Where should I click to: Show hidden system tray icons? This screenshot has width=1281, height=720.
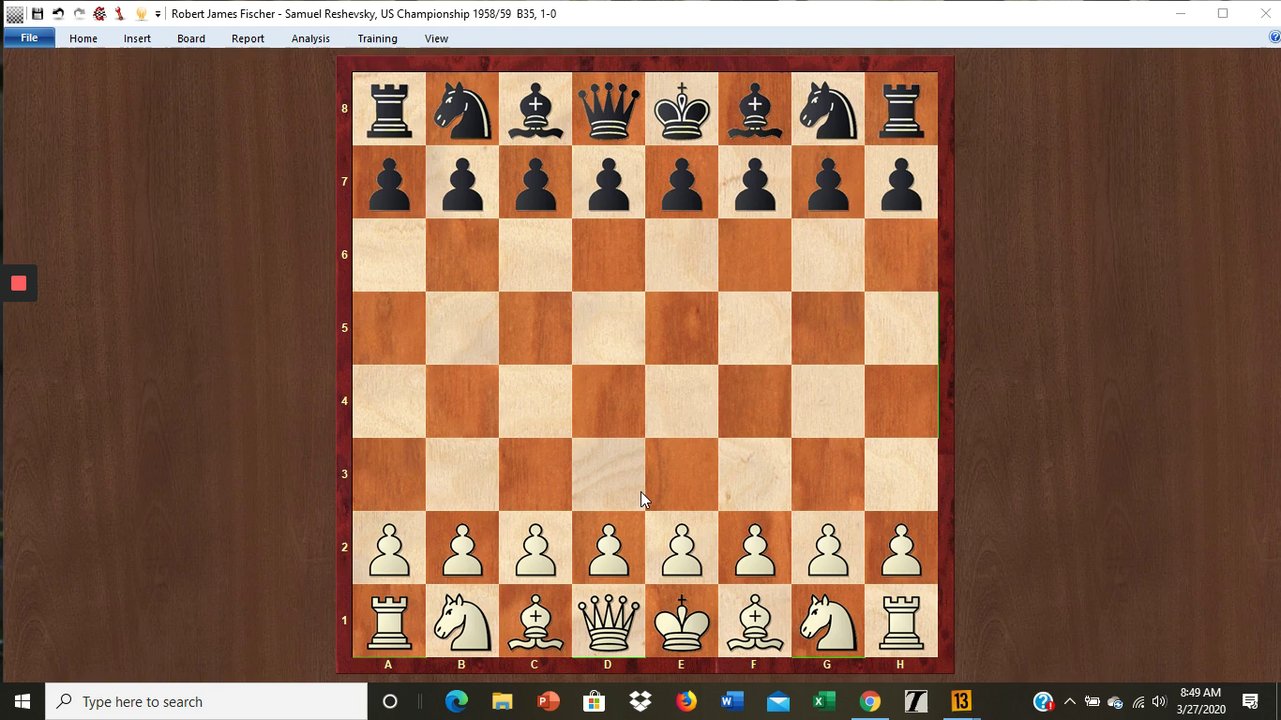pos(1069,702)
